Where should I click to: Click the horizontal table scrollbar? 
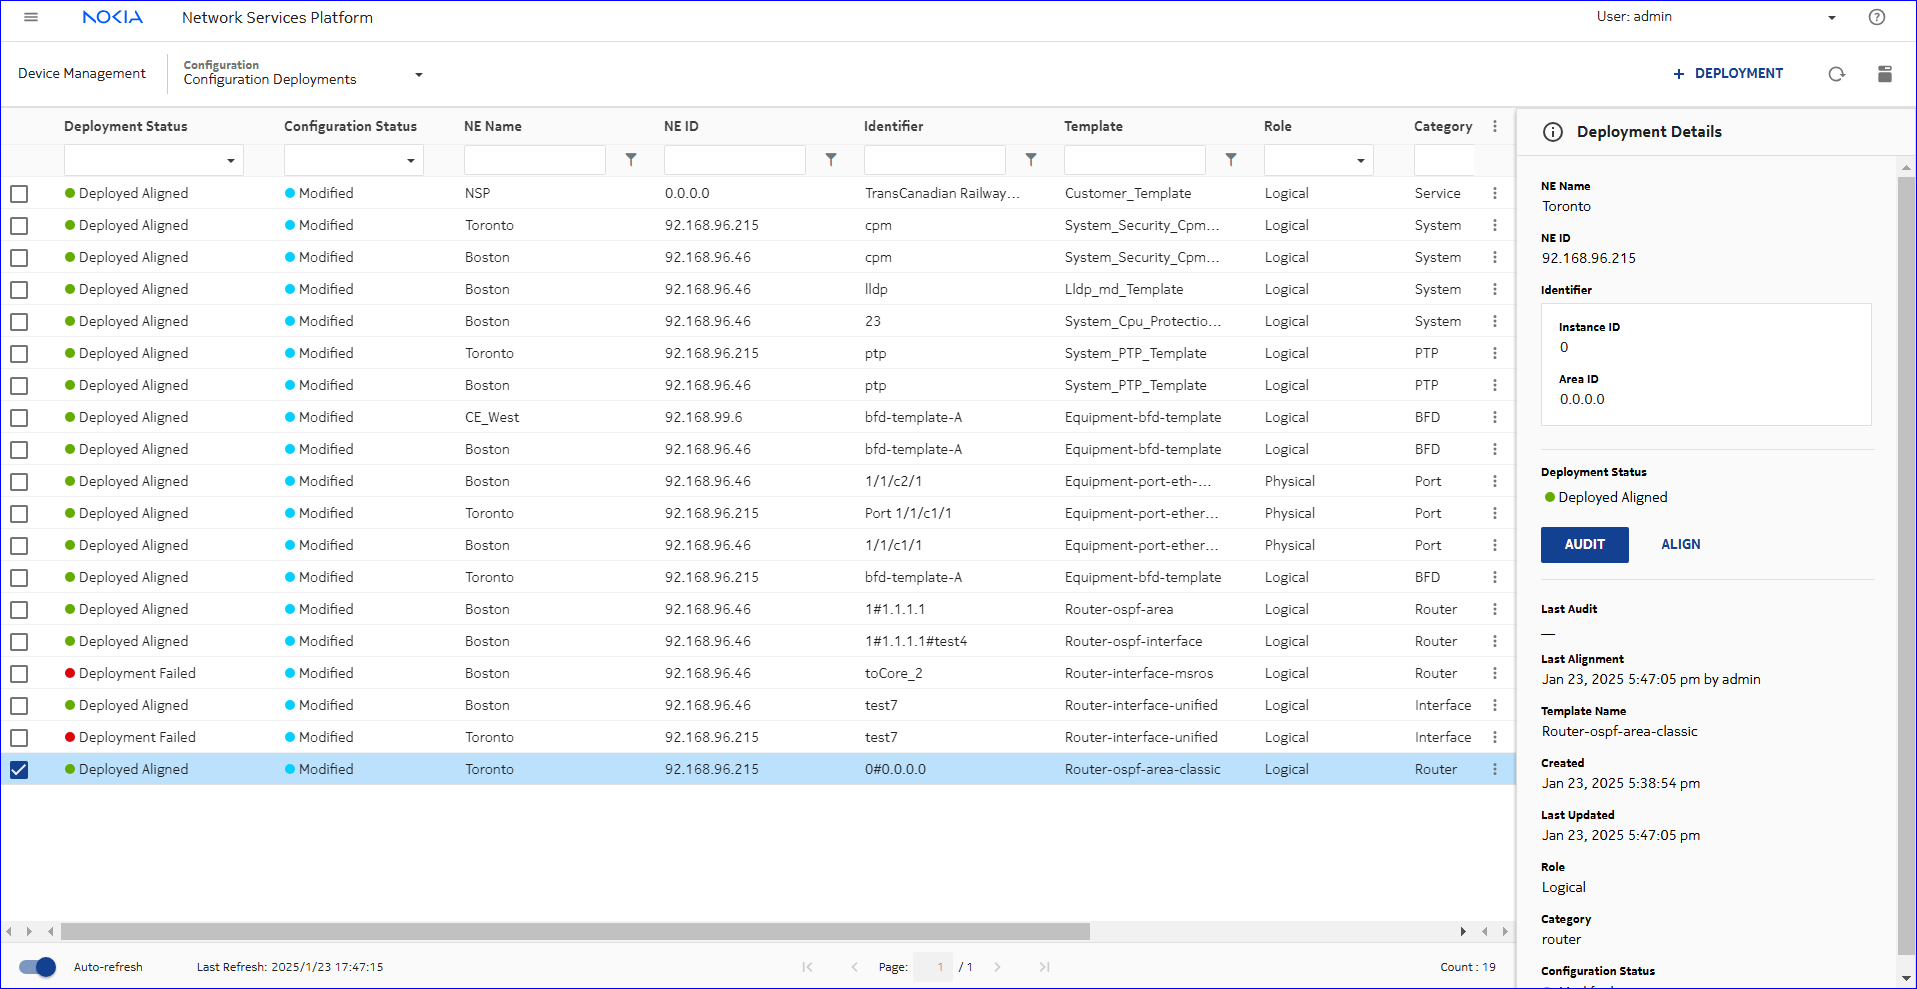575,932
